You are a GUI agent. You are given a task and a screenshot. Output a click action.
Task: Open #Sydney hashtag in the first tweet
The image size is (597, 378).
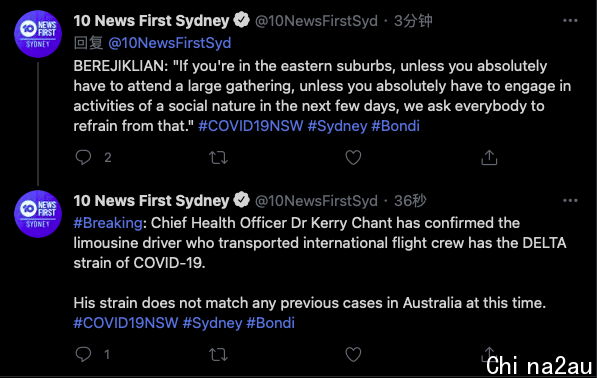coord(337,126)
